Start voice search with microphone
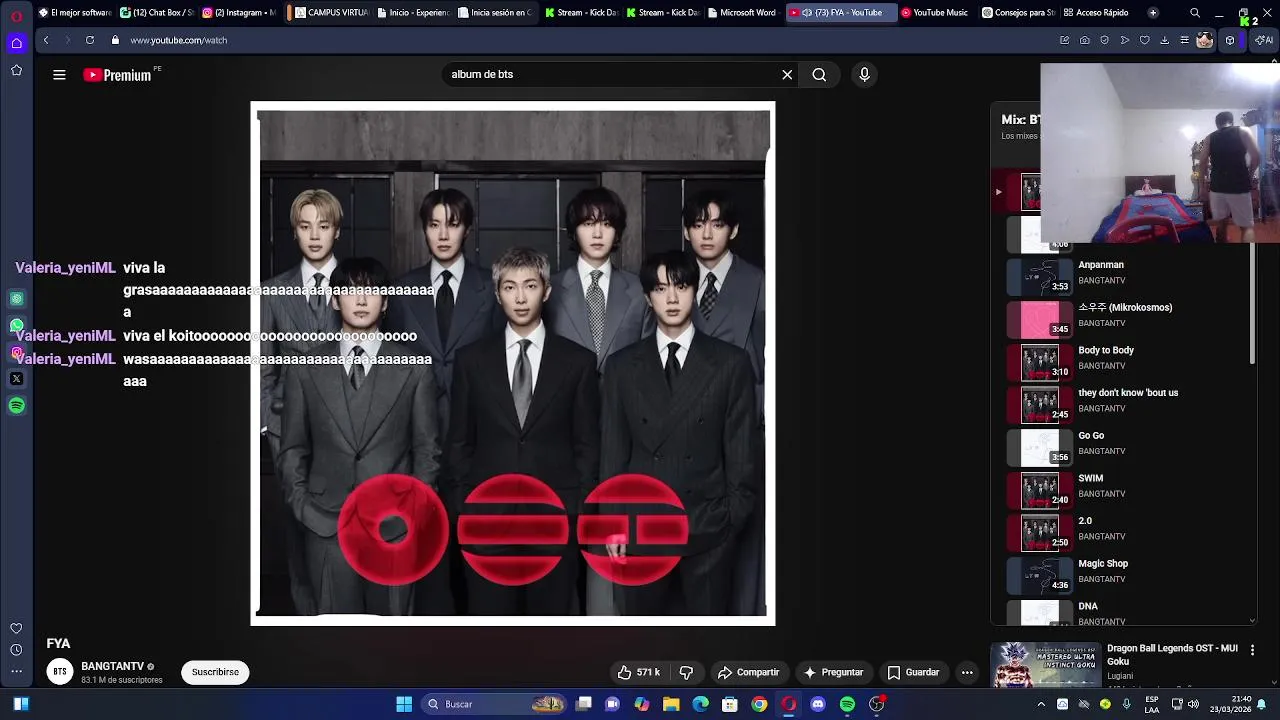The height and width of the screenshot is (720, 1280). pyautogui.click(x=864, y=75)
